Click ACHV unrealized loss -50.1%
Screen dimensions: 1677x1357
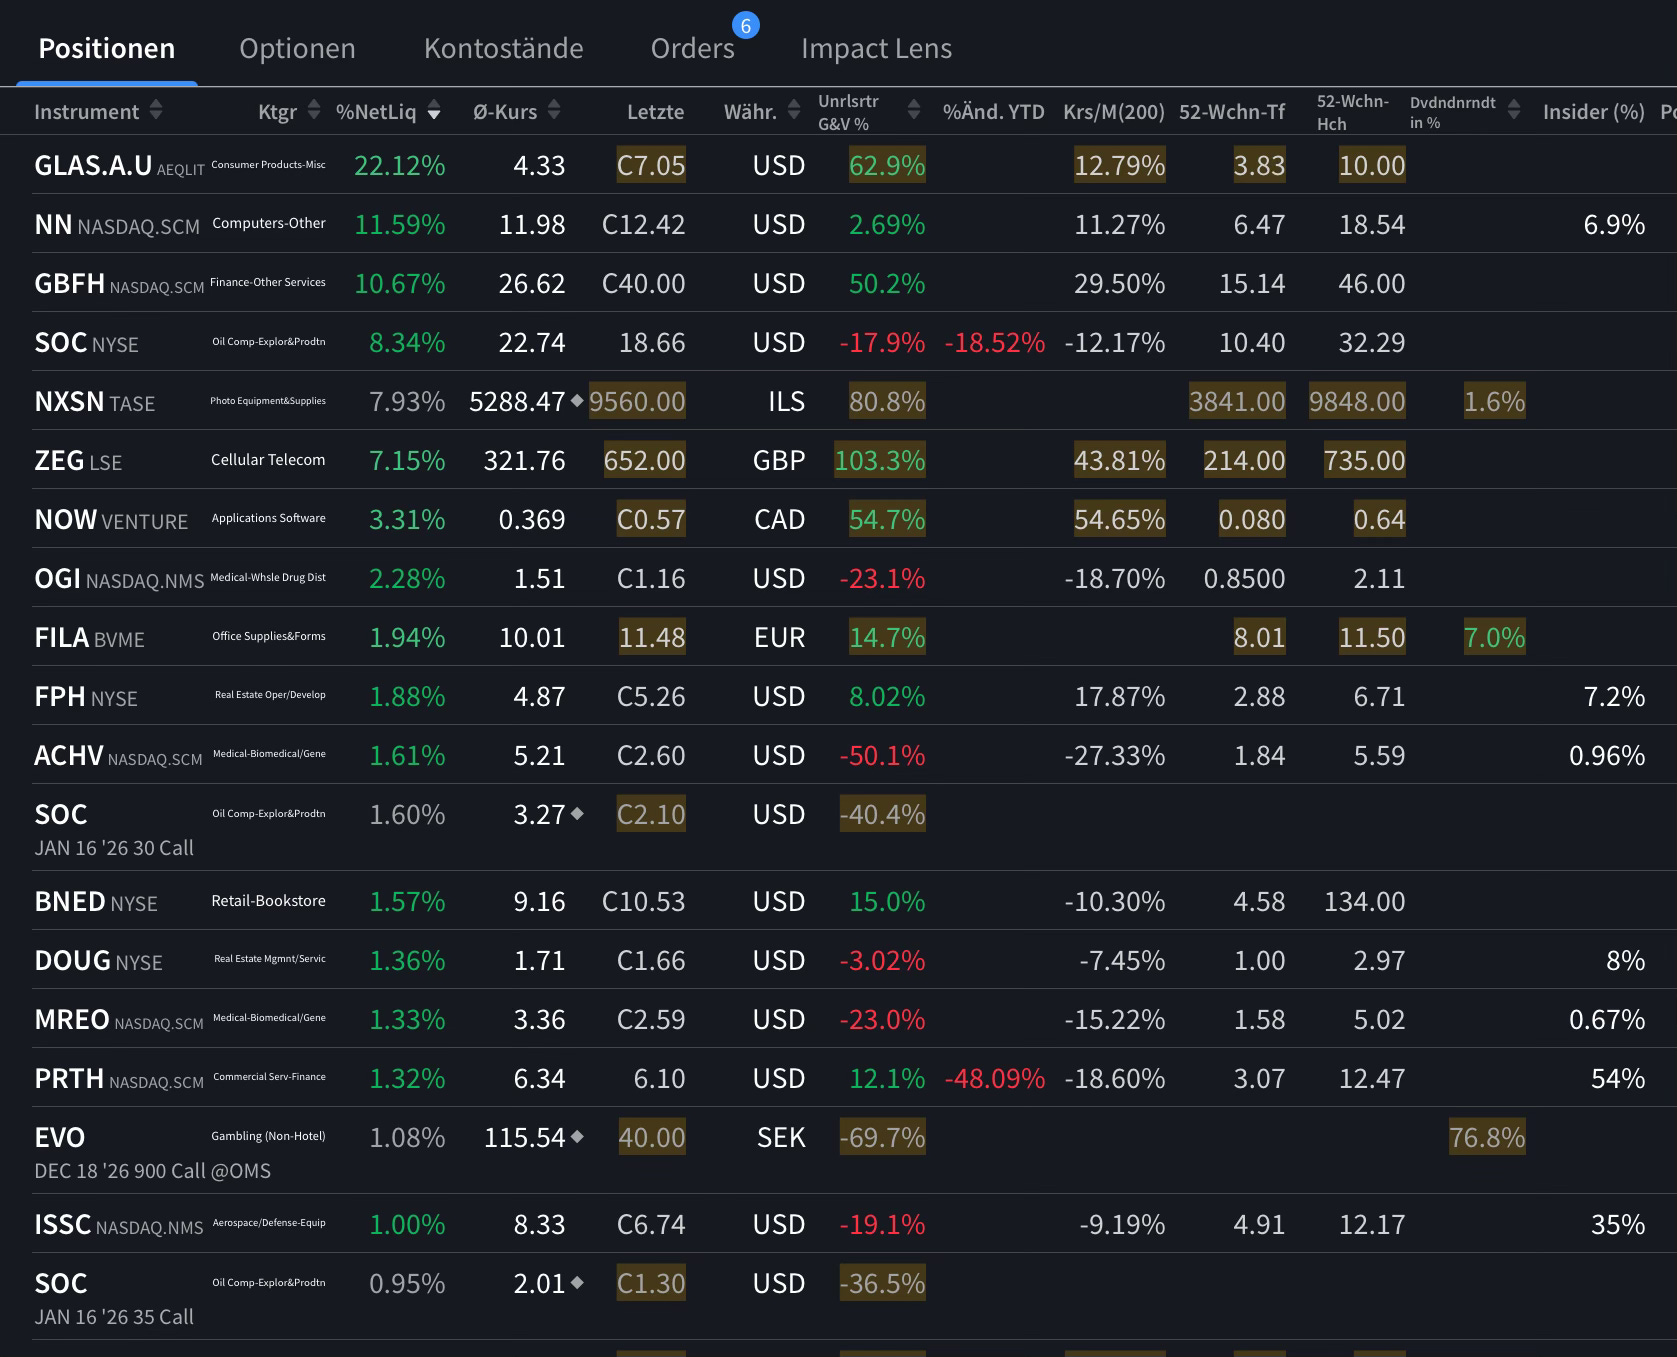(883, 755)
